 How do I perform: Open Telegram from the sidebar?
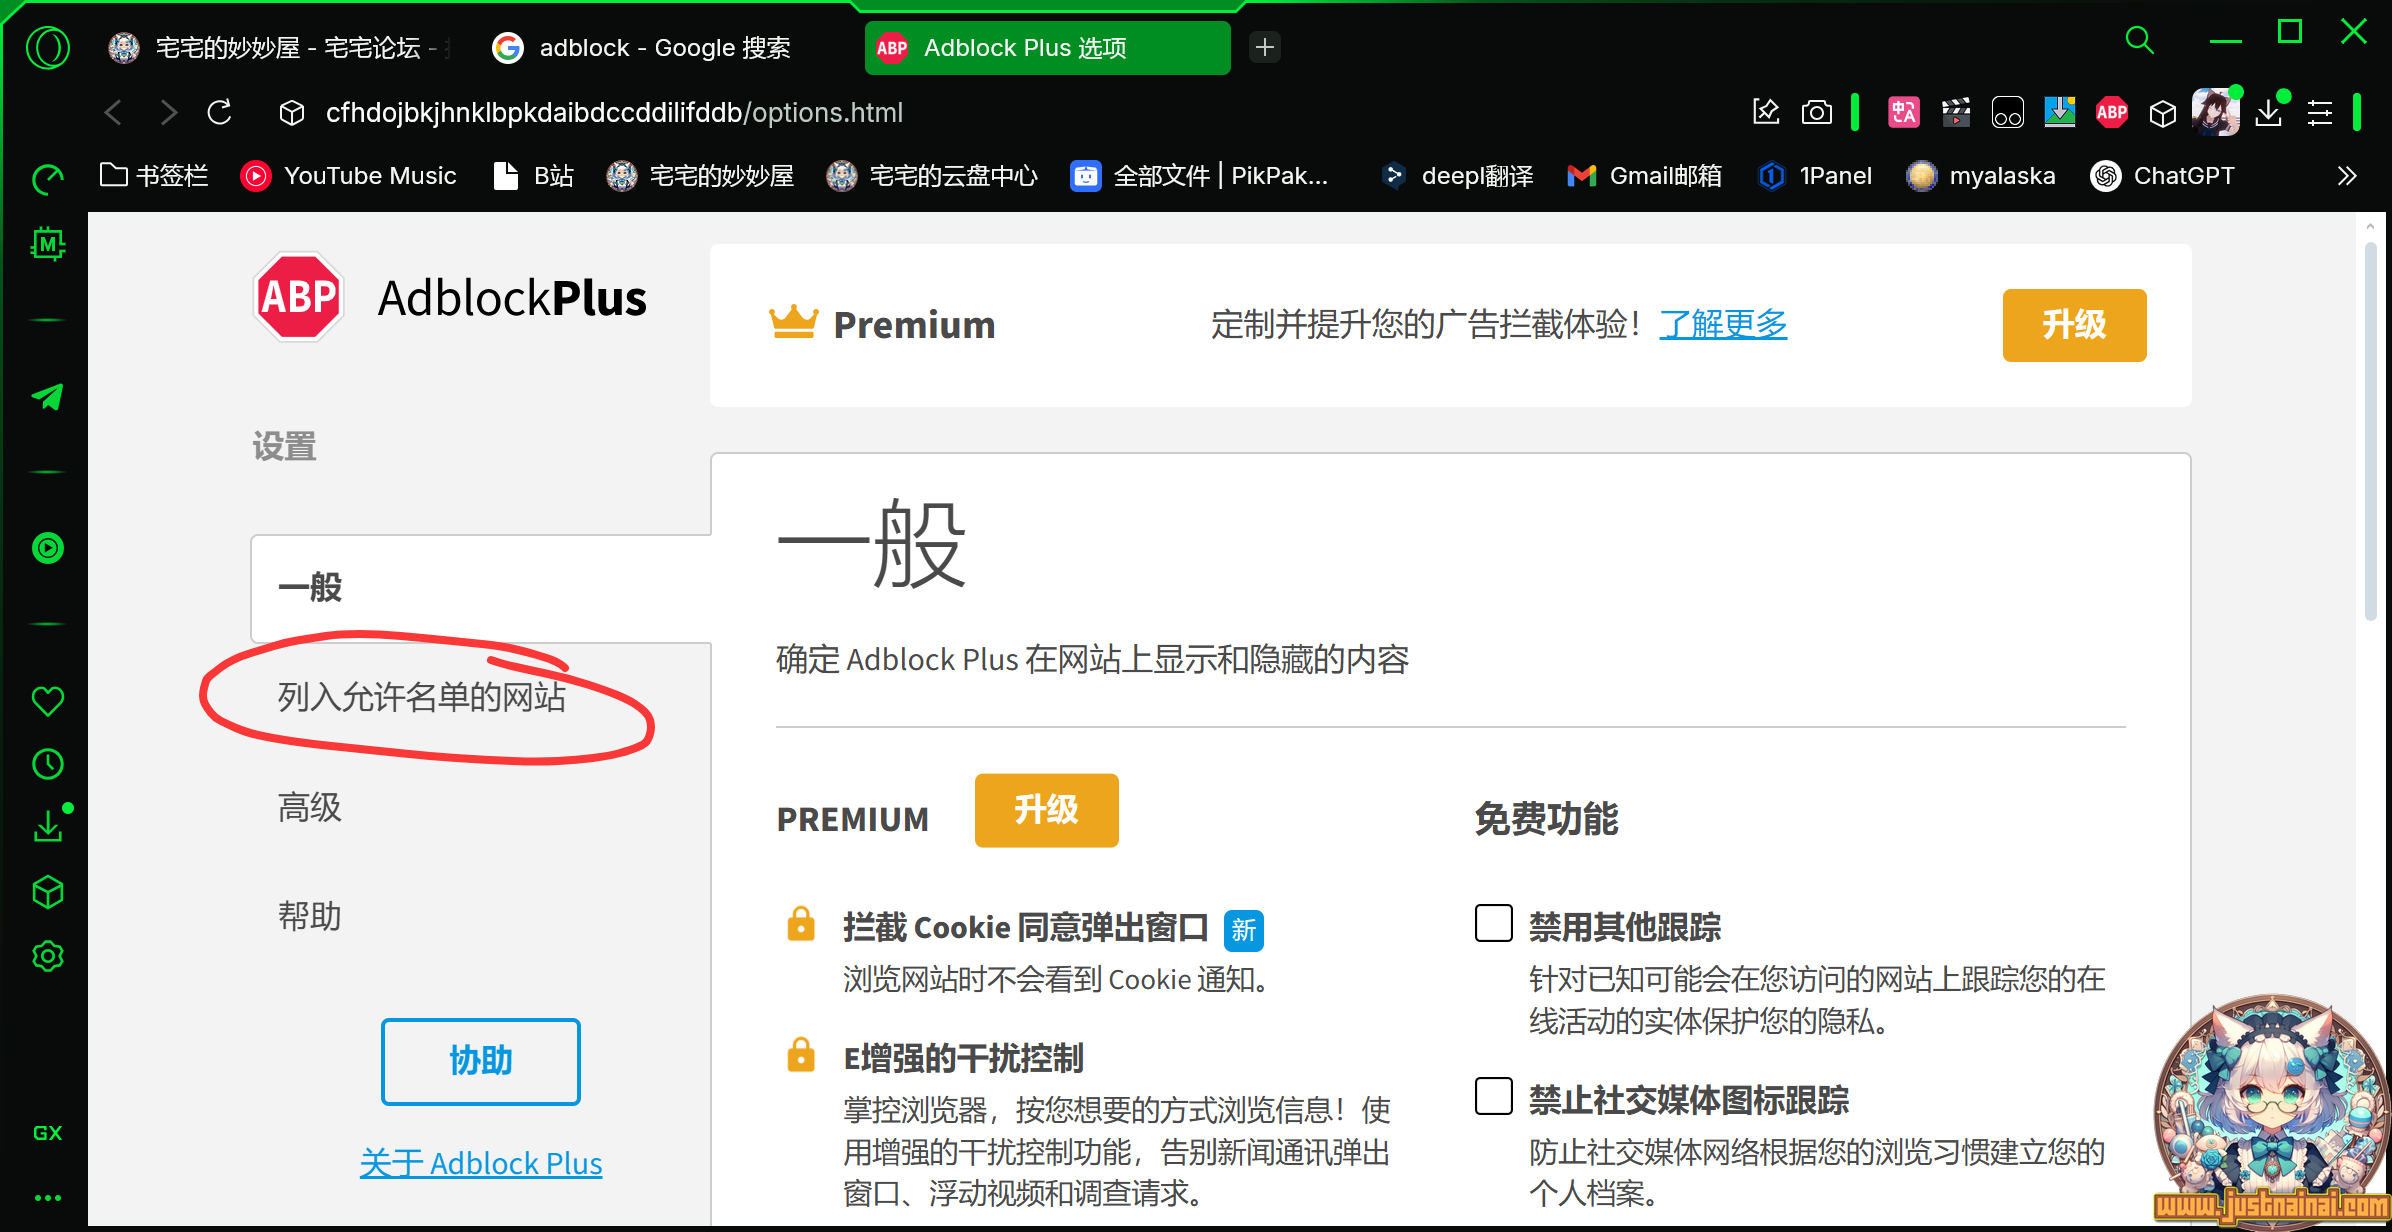point(48,396)
